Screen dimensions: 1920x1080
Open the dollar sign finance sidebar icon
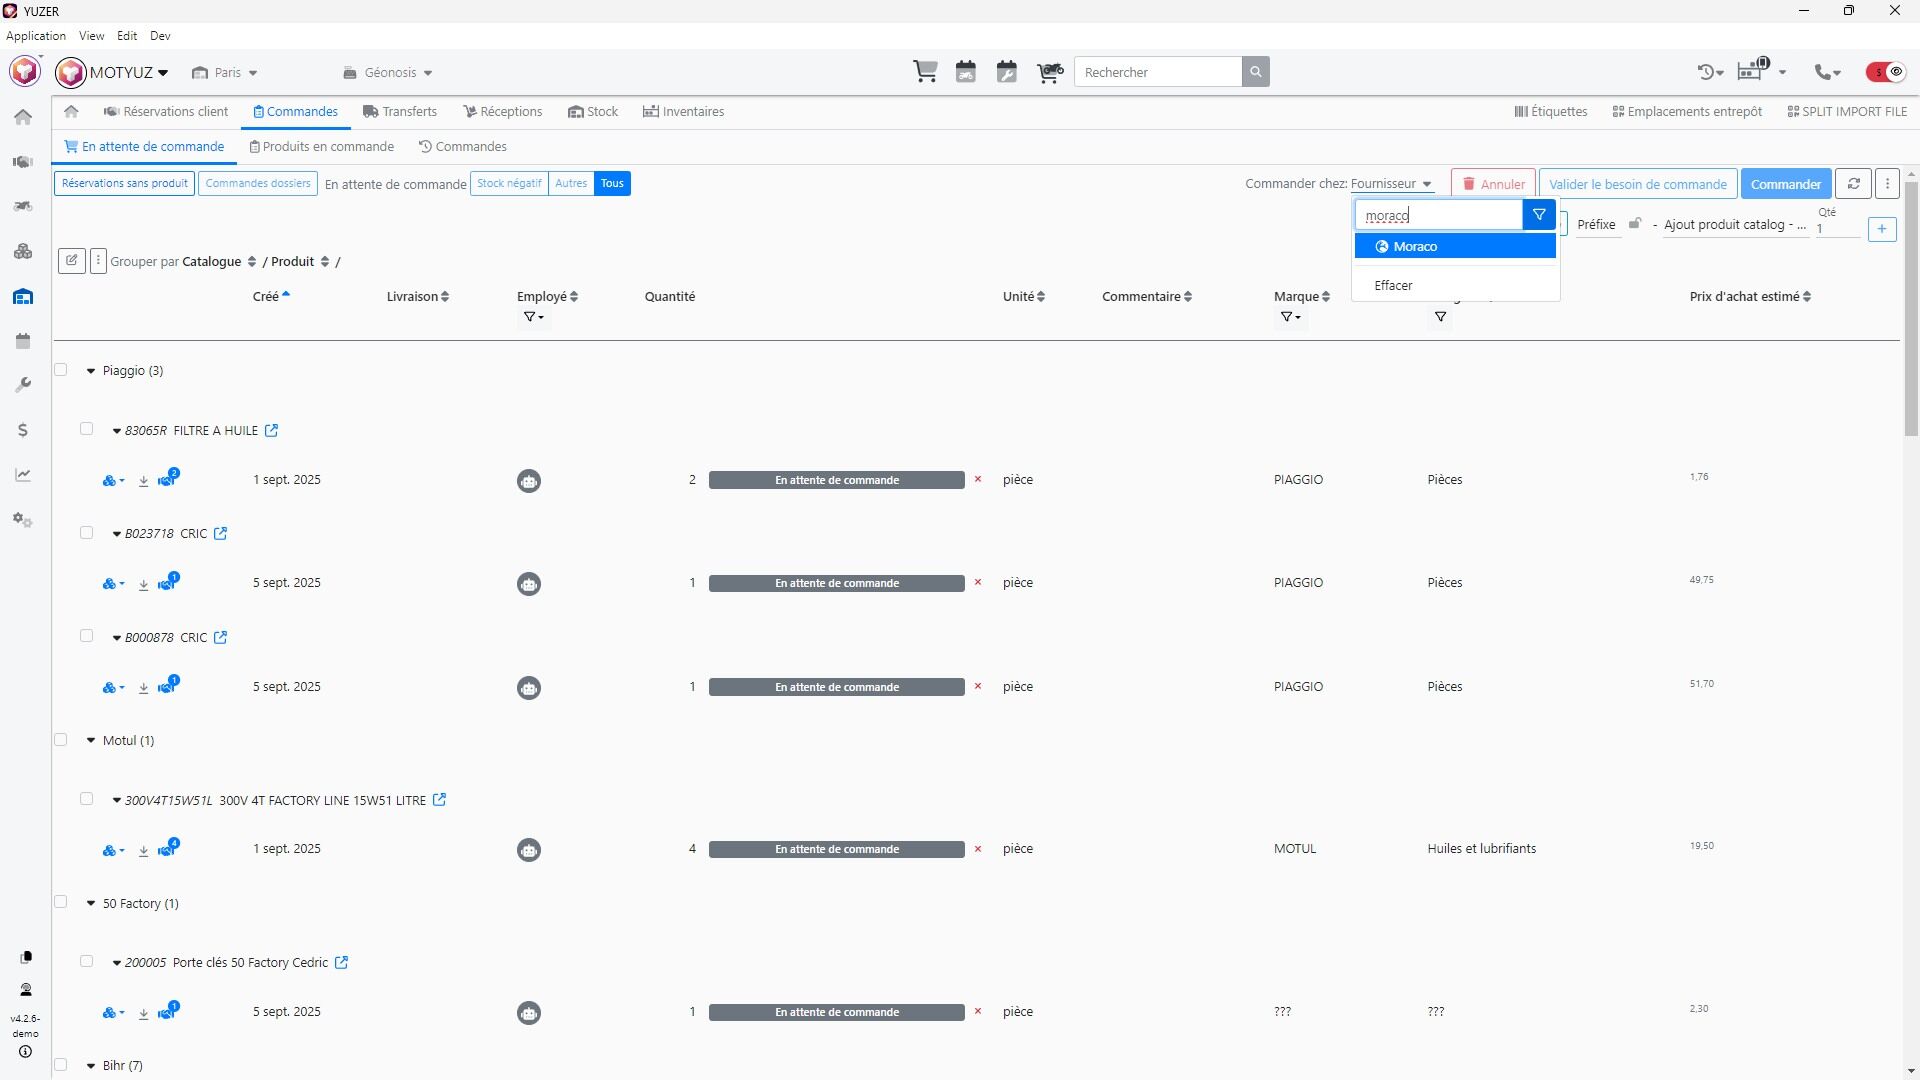tap(23, 431)
